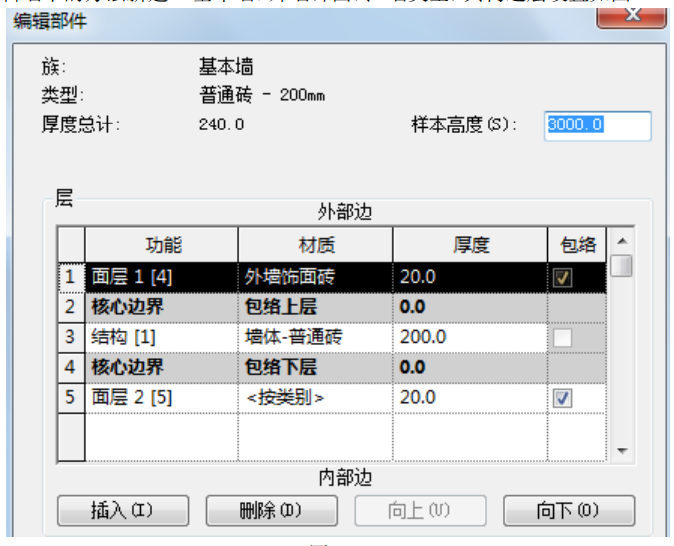Open function dropdown for 面层 2 [5]
674x546 pixels.
(x=160, y=398)
